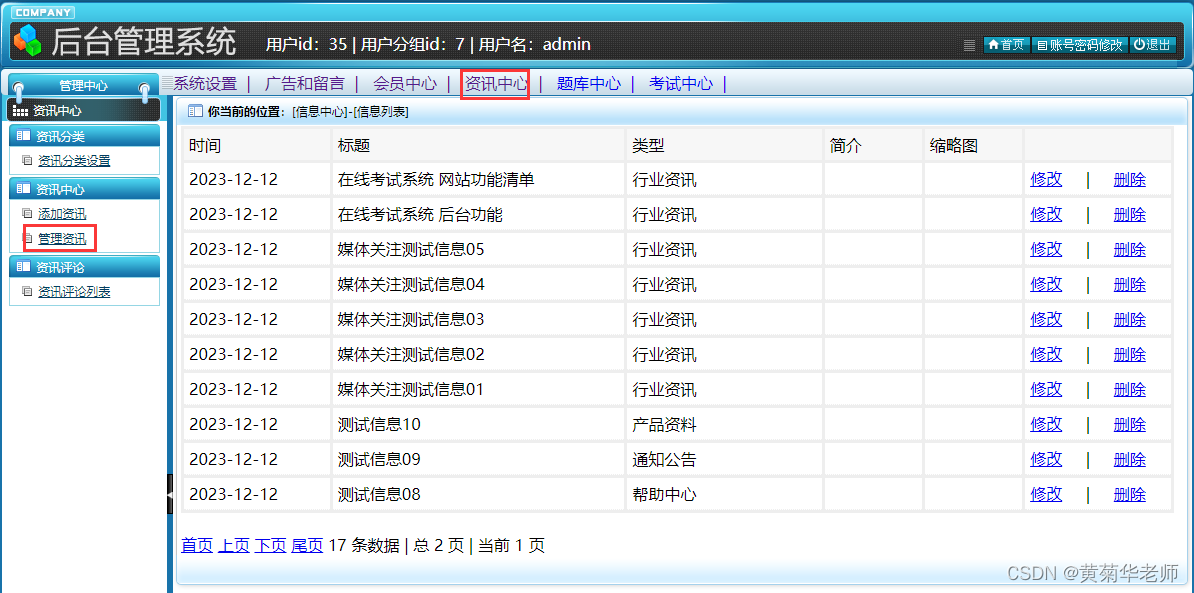Click 删除 for 在线考试系统 后台功能

point(1129,215)
